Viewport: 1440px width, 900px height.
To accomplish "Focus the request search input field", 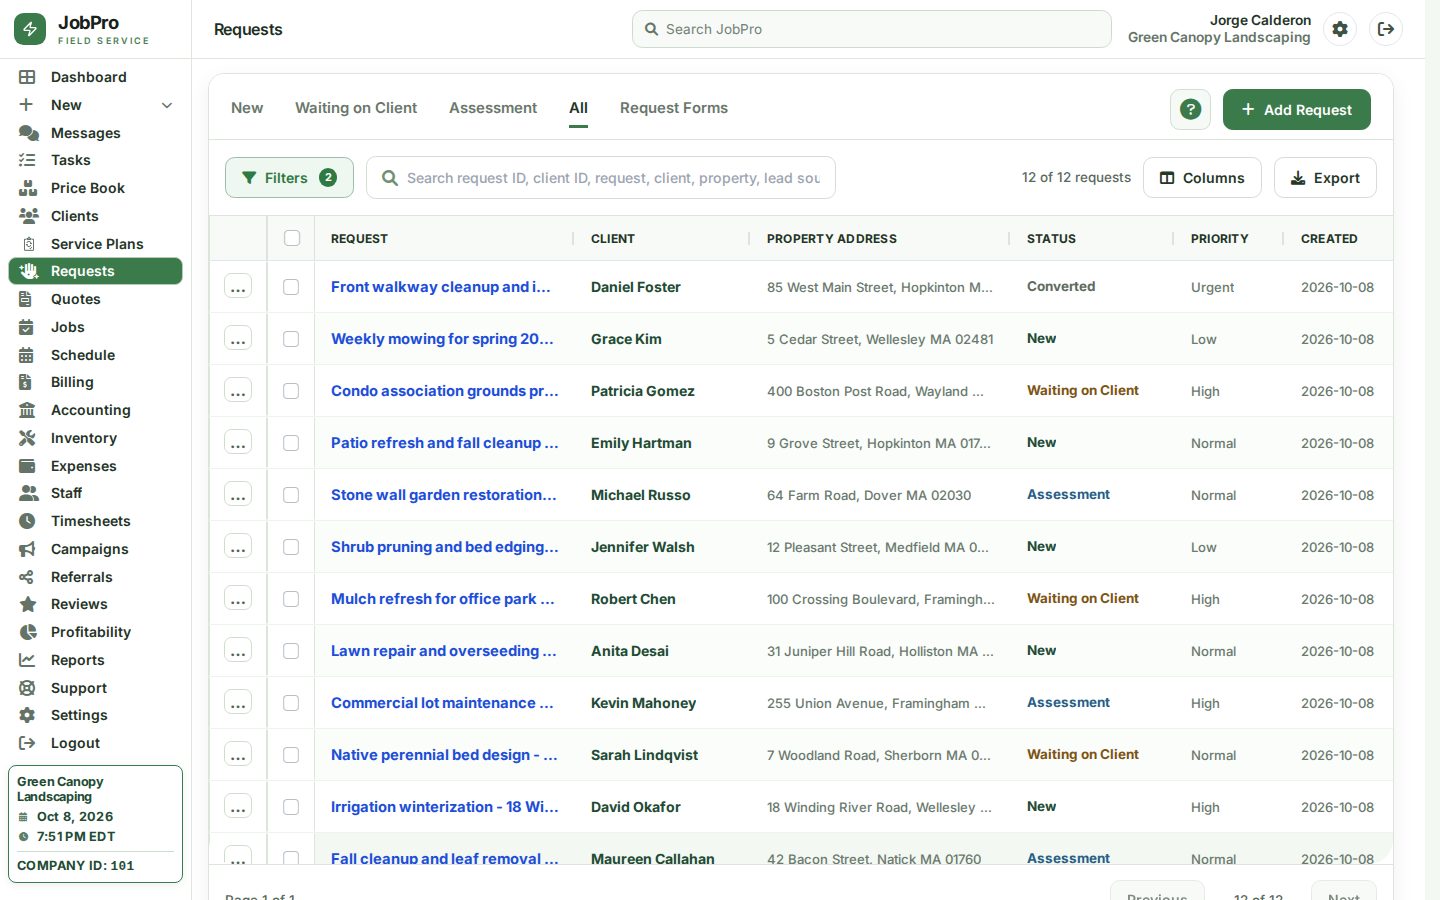I will 601,178.
